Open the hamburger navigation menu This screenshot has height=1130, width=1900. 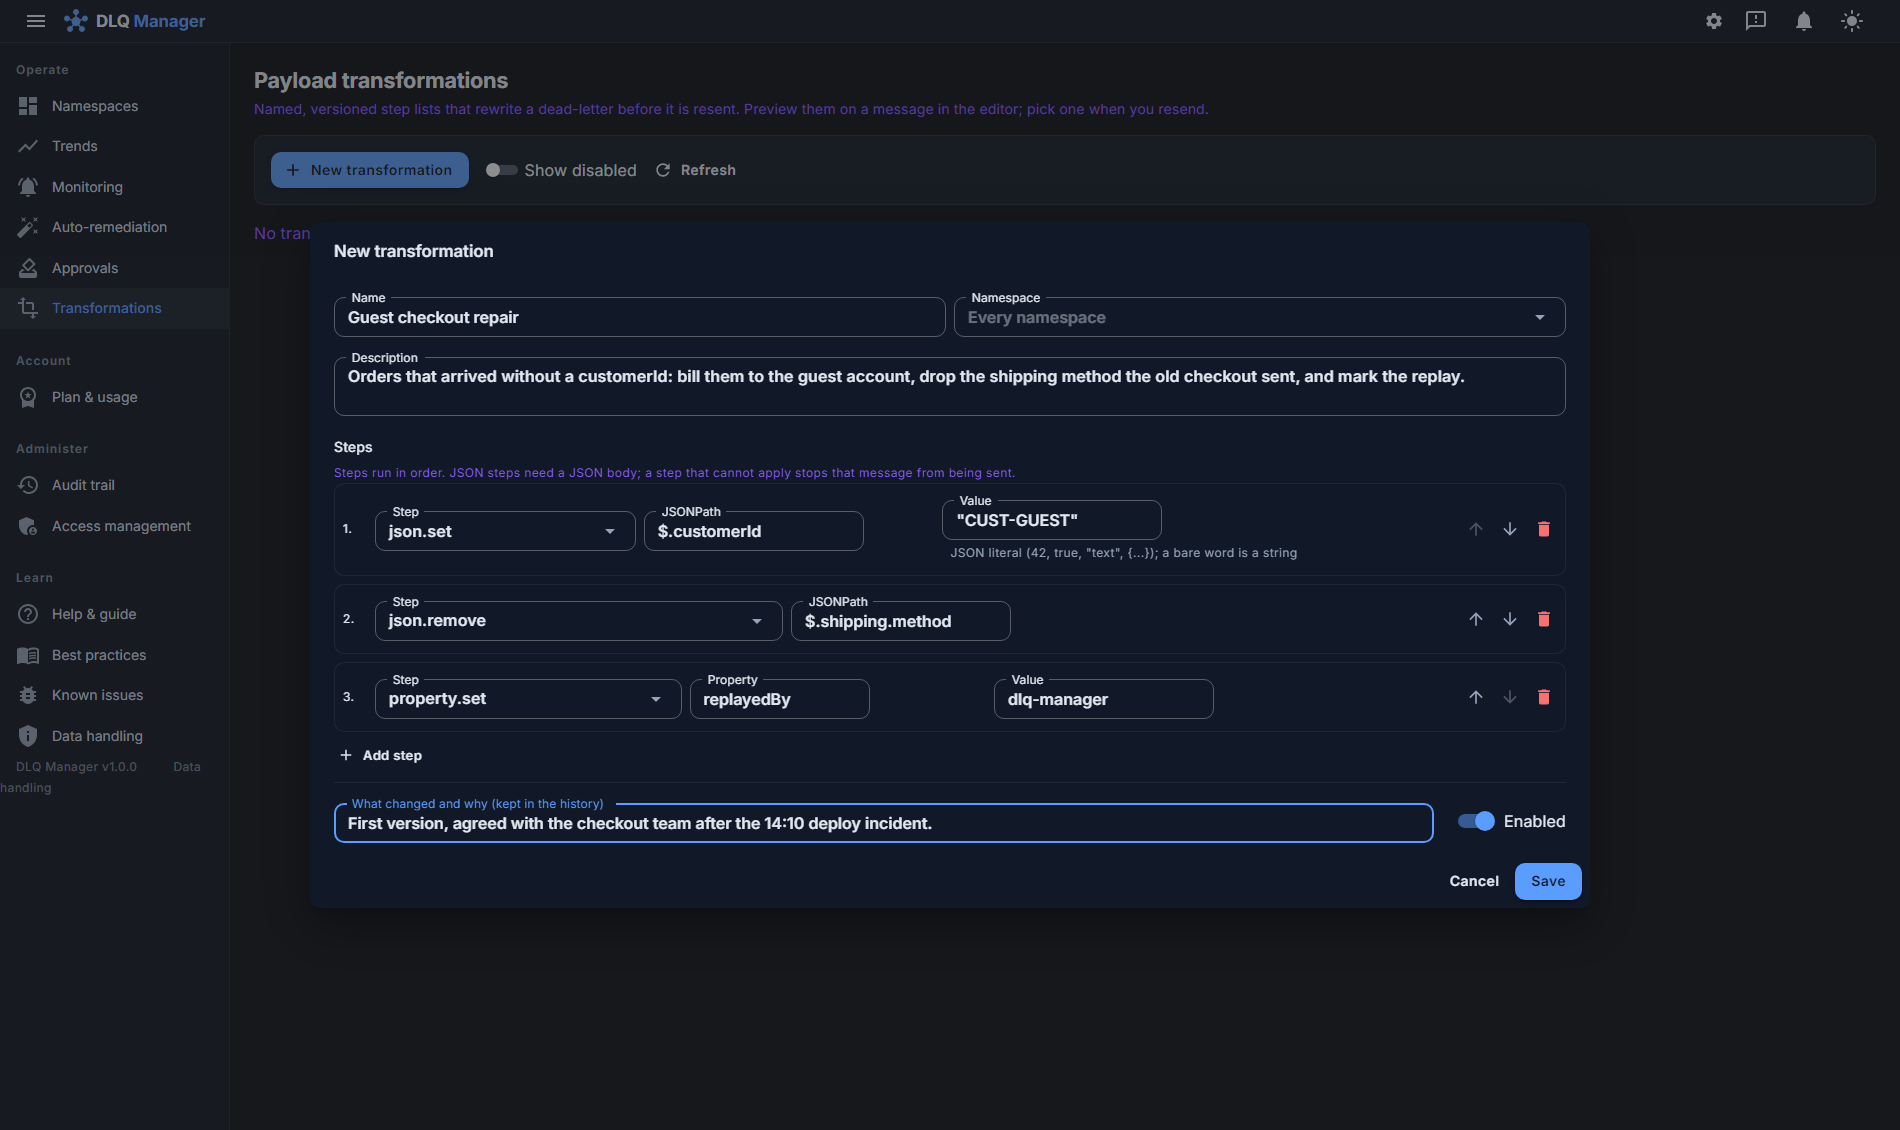(36, 21)
